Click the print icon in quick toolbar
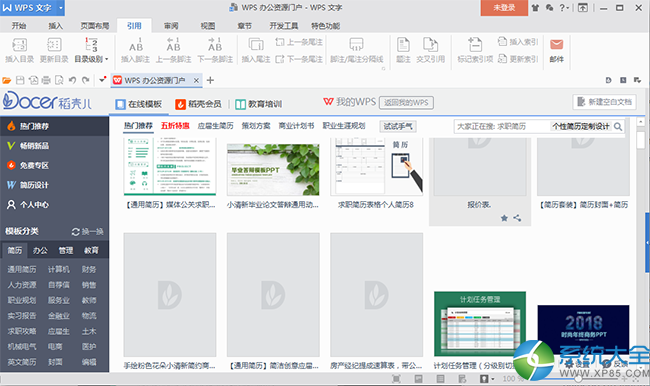 tap(46, 80)
